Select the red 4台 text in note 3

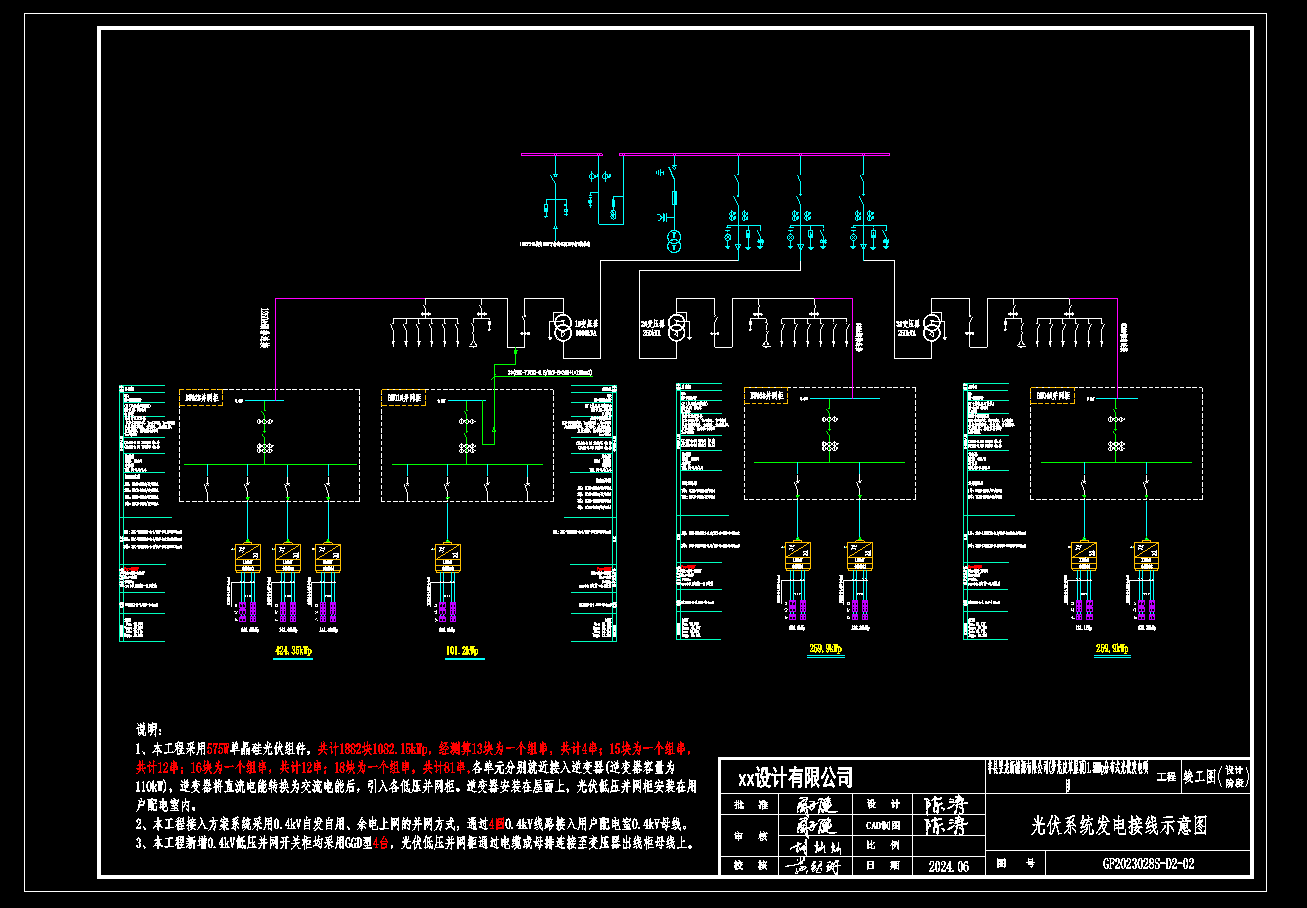point(380,844)
